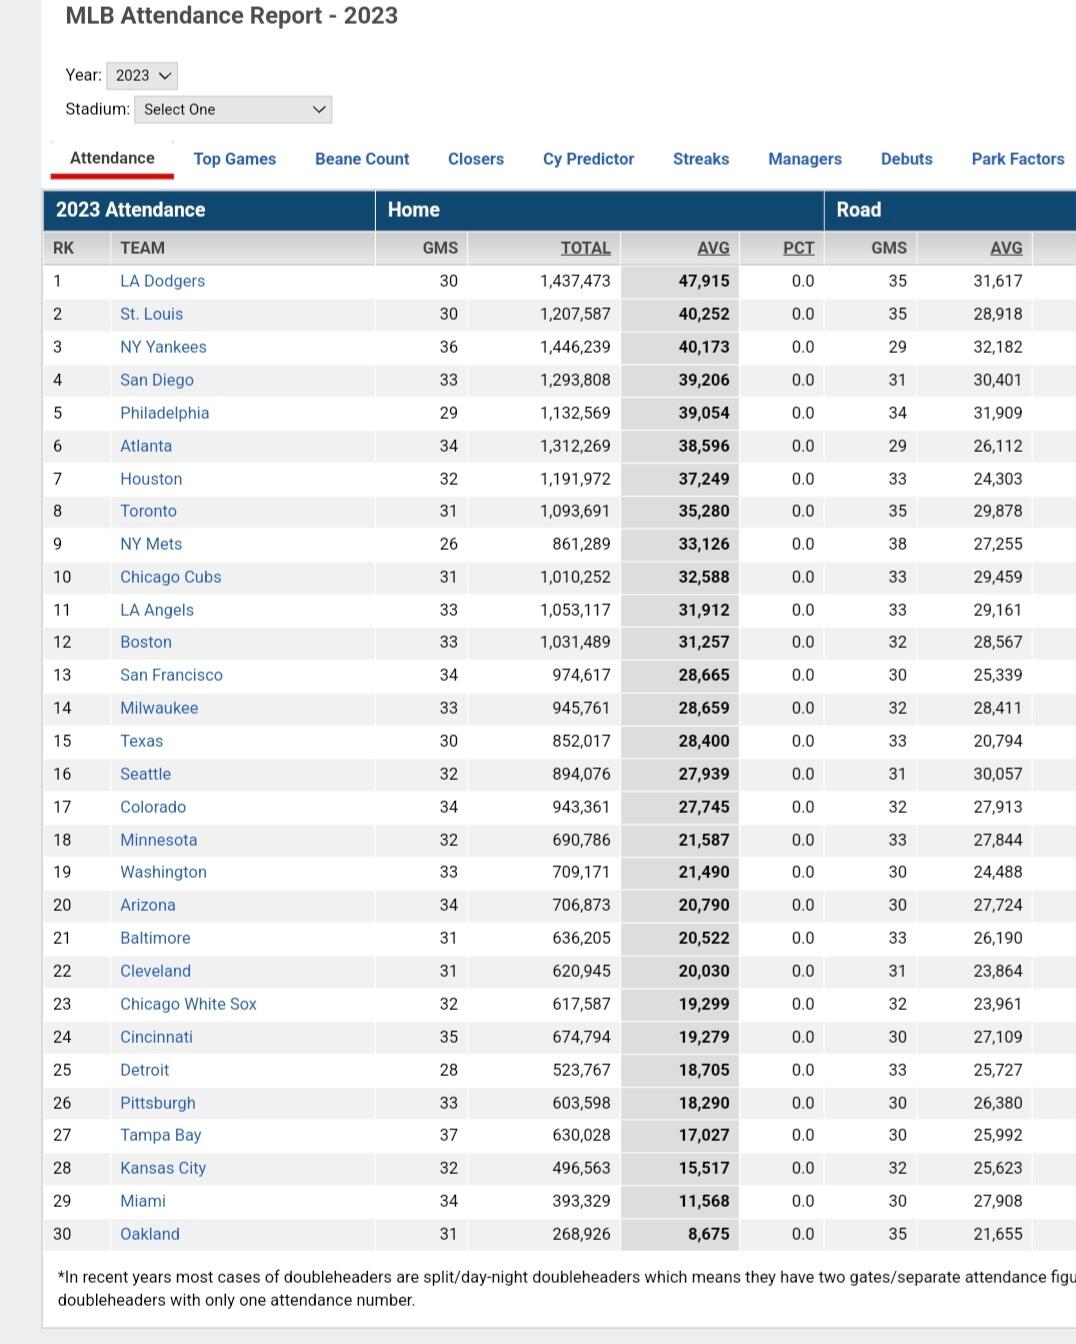Go to the Debuts tab

907,159
